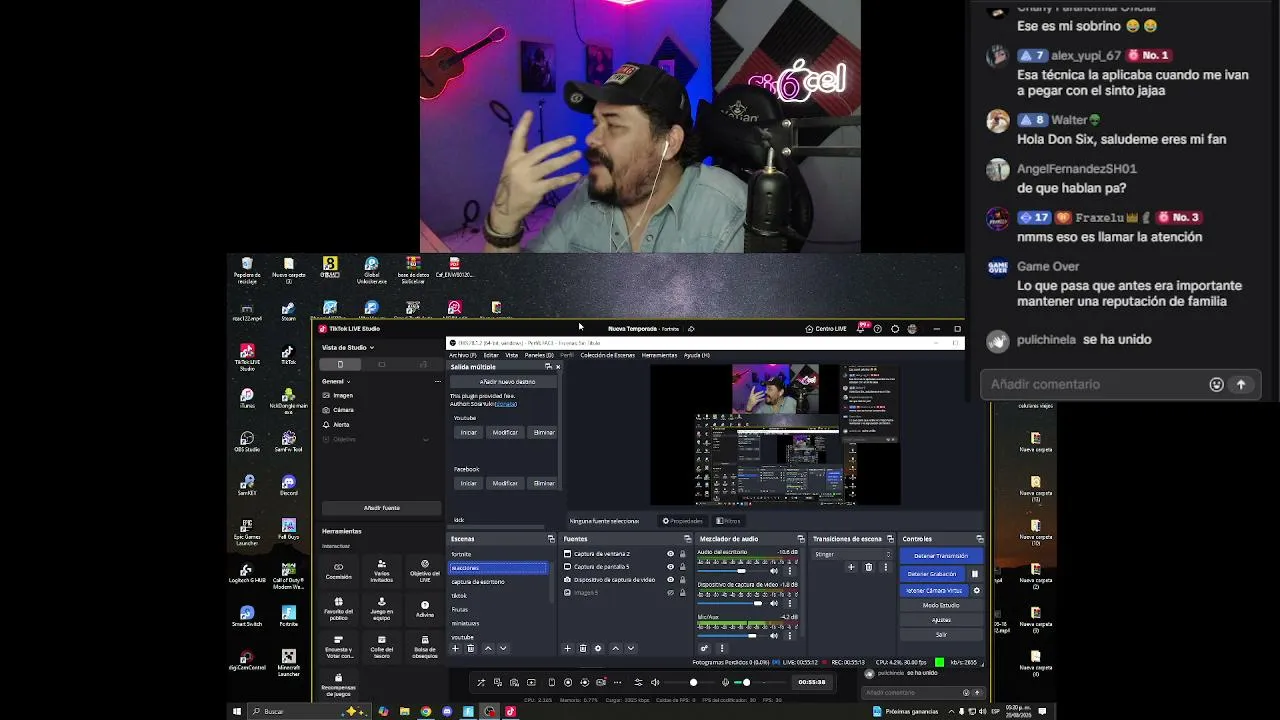The width and height of the screenshot is (1280, 720).
Task: Open advanced audio properties gears icon
Action: pos(704,648)
